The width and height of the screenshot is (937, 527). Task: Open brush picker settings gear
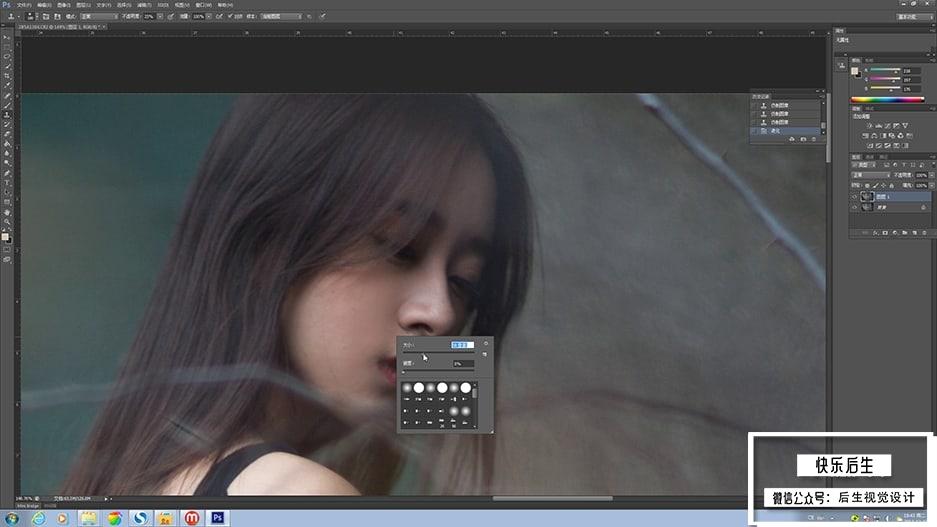tap(485, 343)
